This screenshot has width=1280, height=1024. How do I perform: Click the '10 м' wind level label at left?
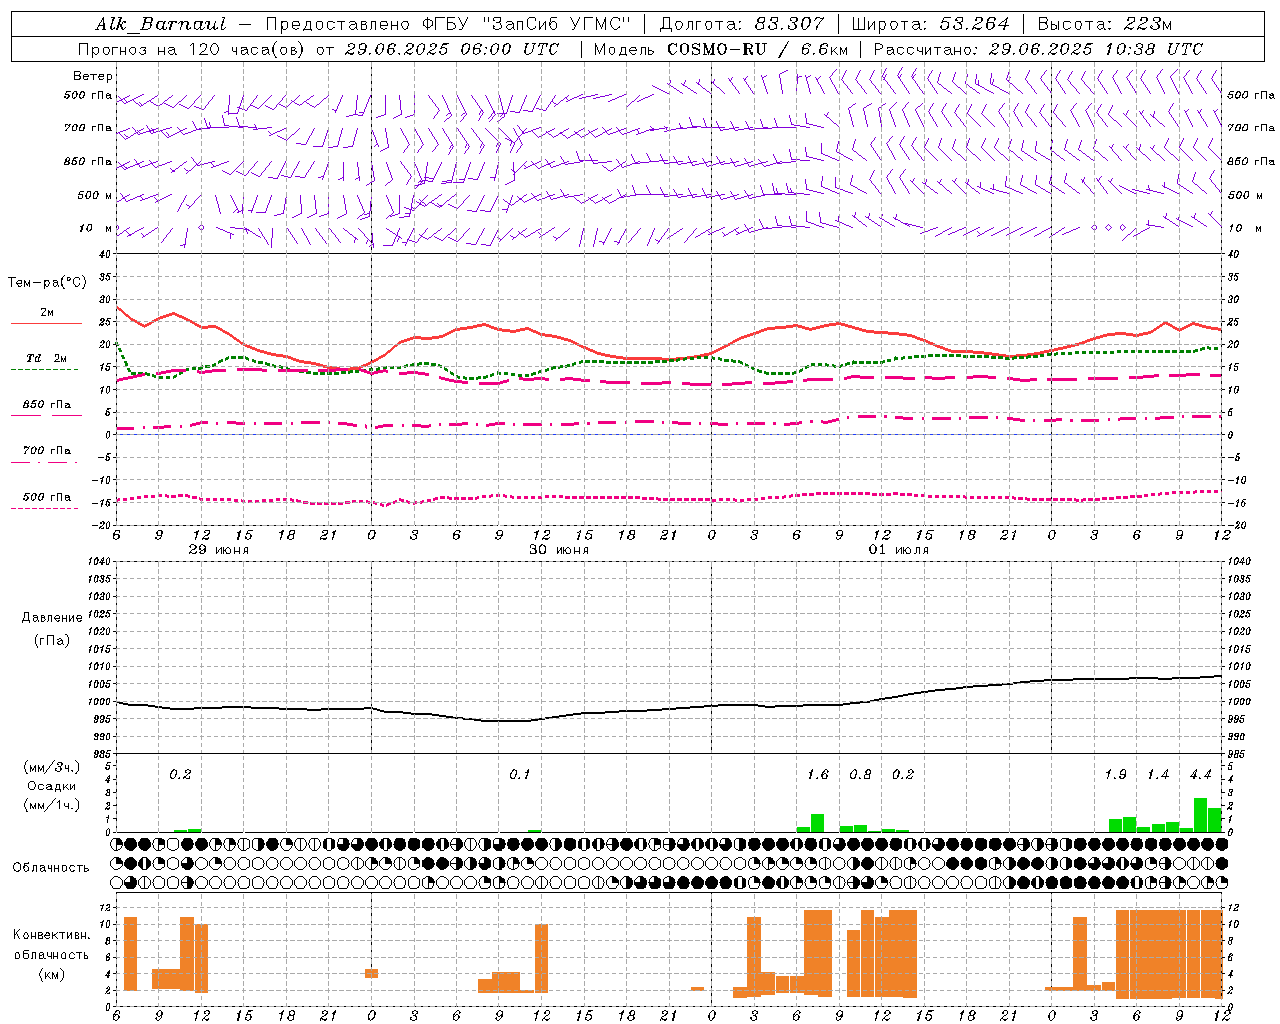[96, 228]
